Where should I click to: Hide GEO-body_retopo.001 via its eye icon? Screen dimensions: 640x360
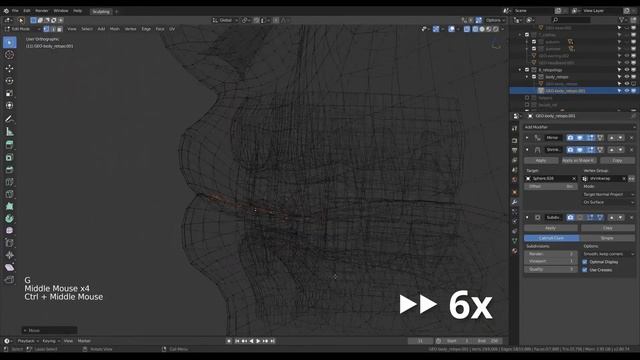627,91
